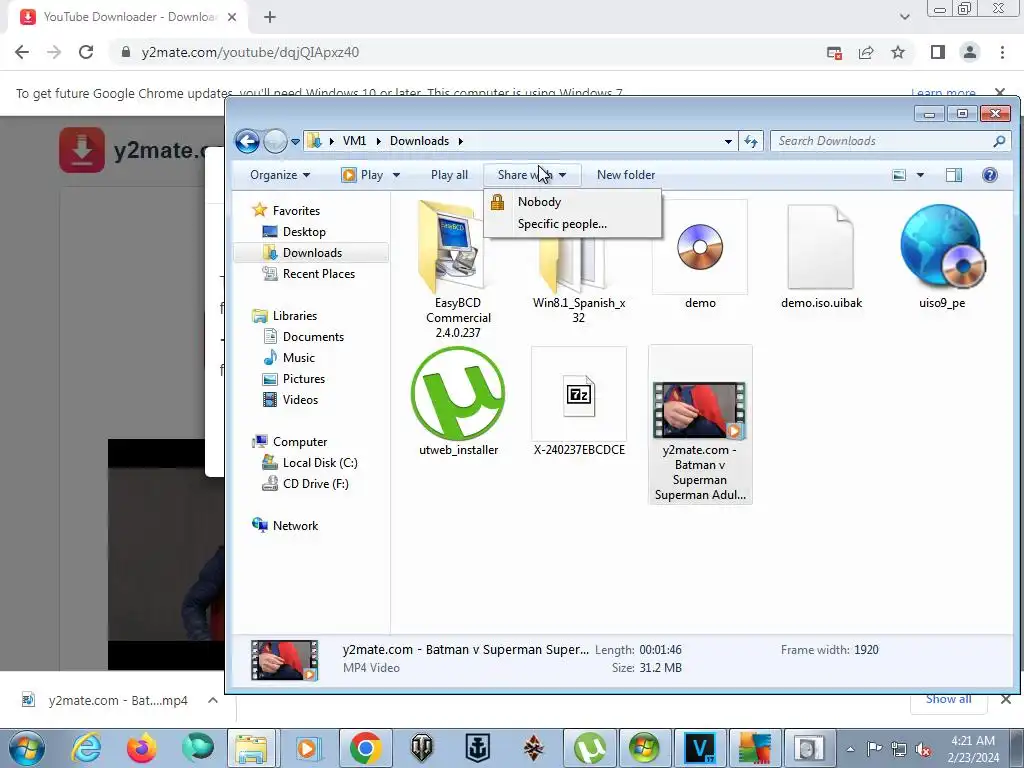Create a New folder
The width and height of the screenshot is (1024, 768).
626,175
